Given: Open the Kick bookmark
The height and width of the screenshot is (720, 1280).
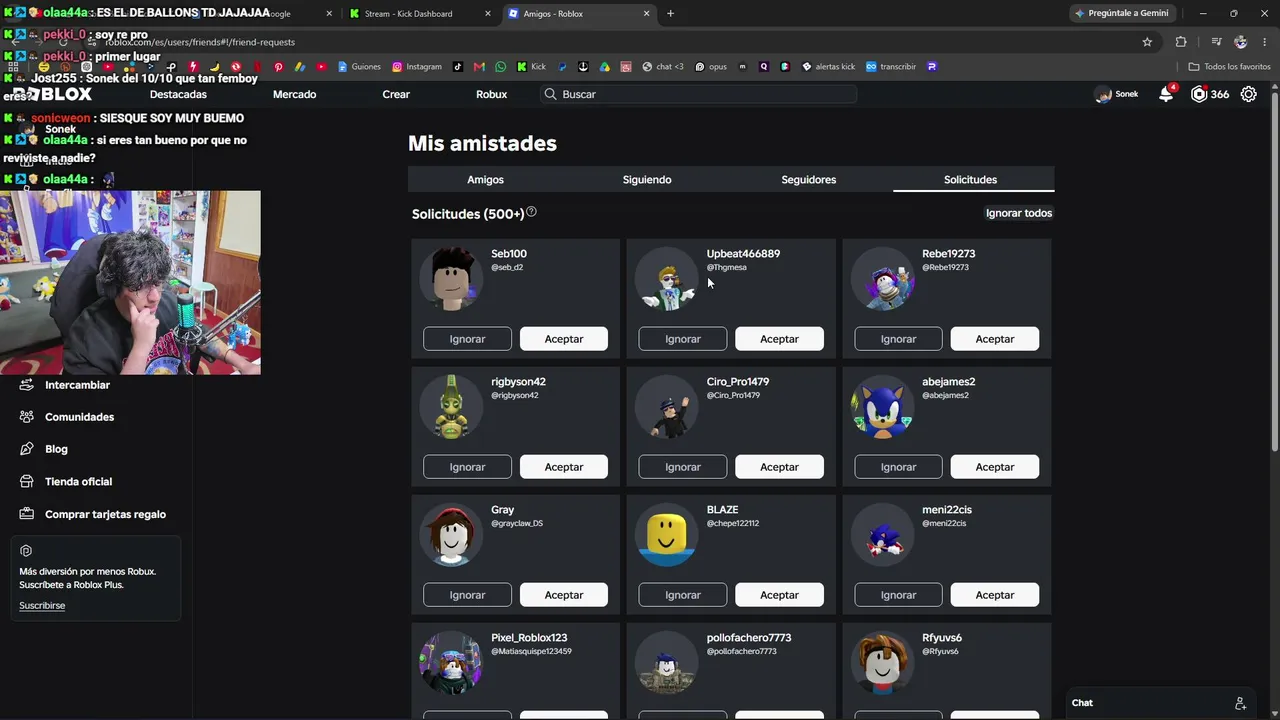Looking at the screenshot, I should pyautogui.click(x=532, y=67).
